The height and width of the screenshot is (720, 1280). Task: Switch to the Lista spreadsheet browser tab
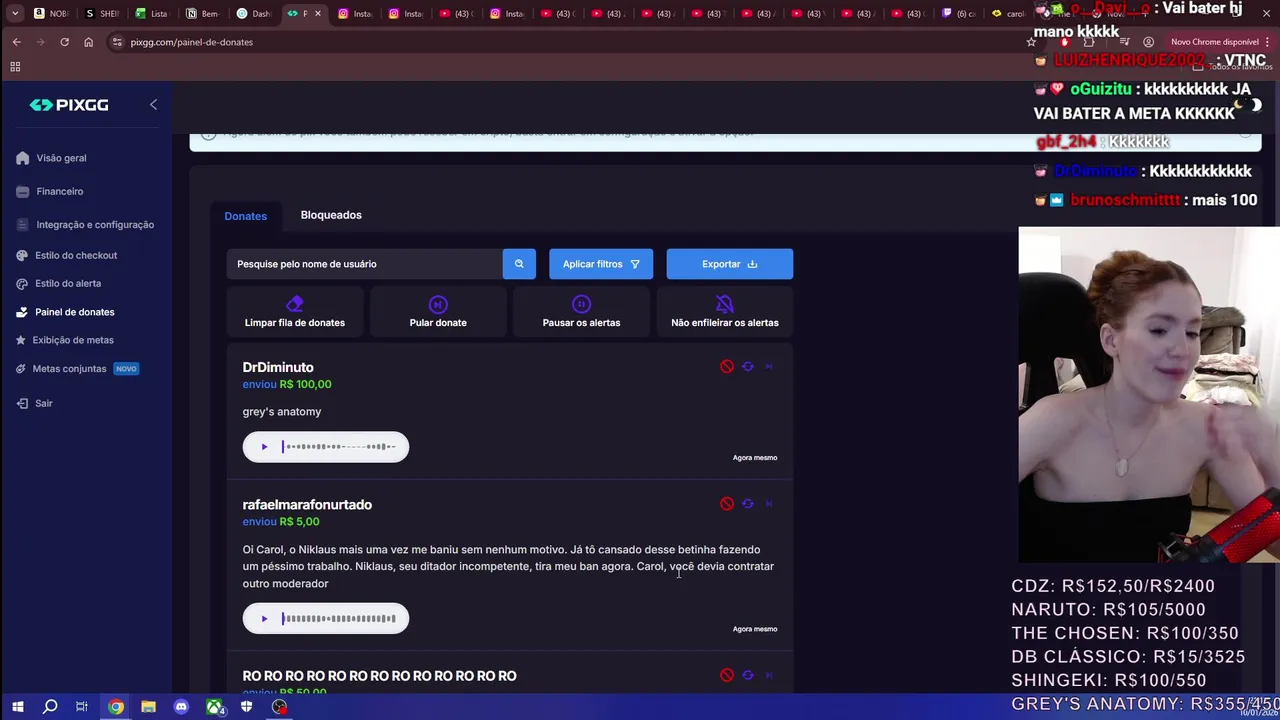pos(152,14)
